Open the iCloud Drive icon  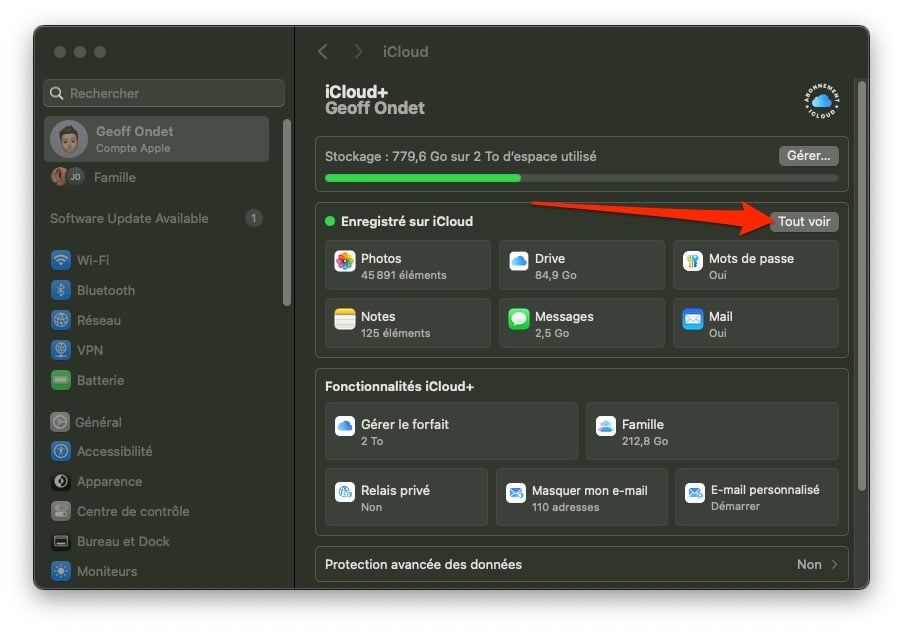(x=518, y=261)
